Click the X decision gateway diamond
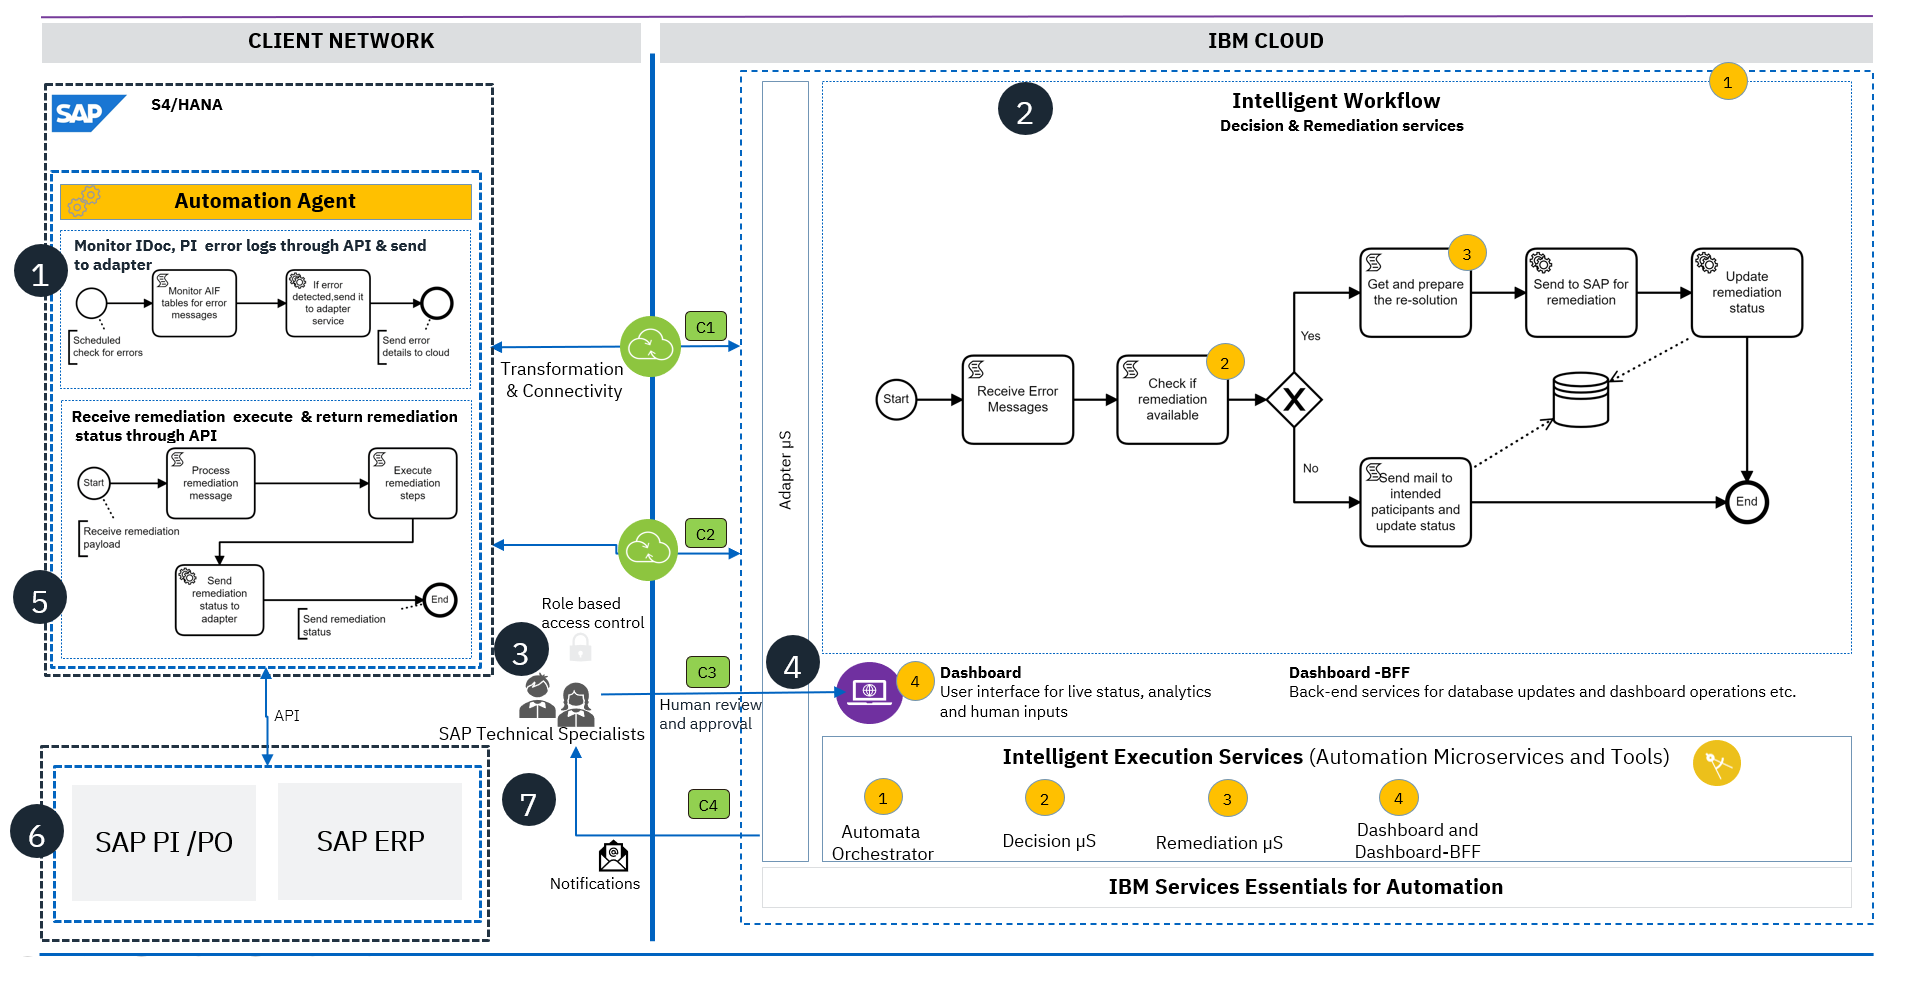Image resolution: width=1905 pixels, height=993 pixels. (1294, 400)
